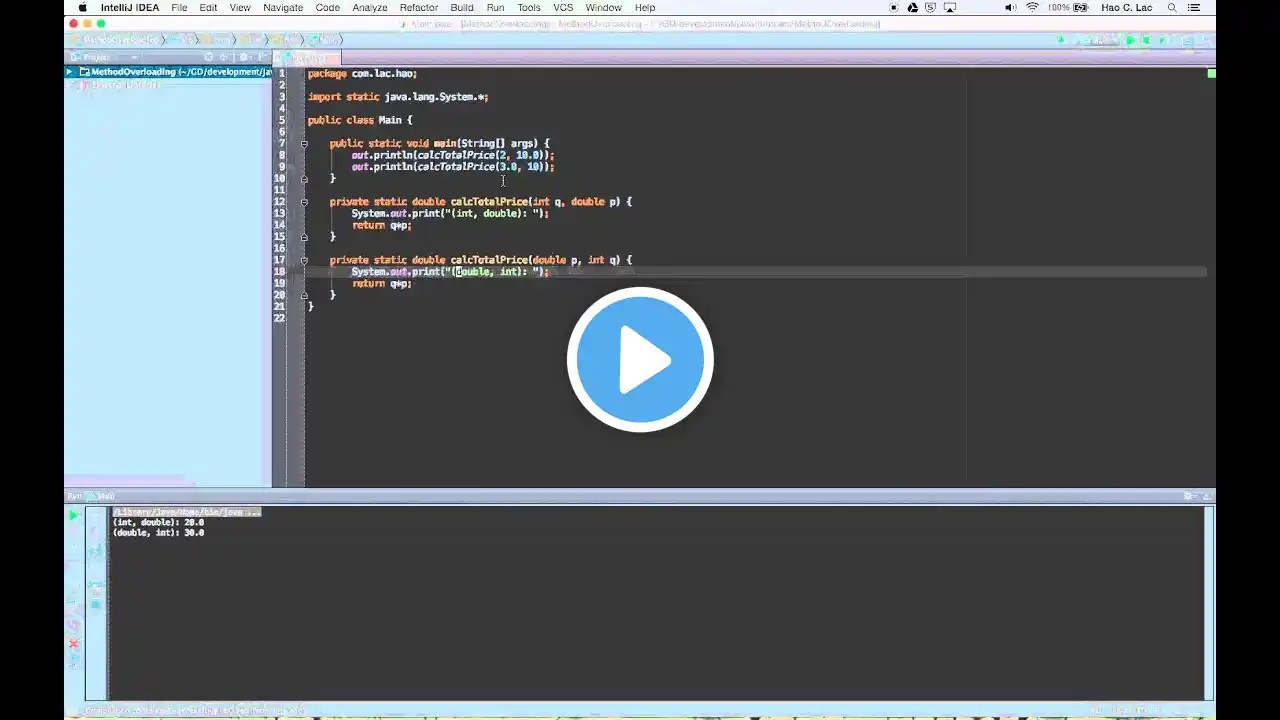This screenshot has height=720, width=1280.
Task: Collapse the calcTotalPrice(double p, int q) method fold
Action: [304, 260]
